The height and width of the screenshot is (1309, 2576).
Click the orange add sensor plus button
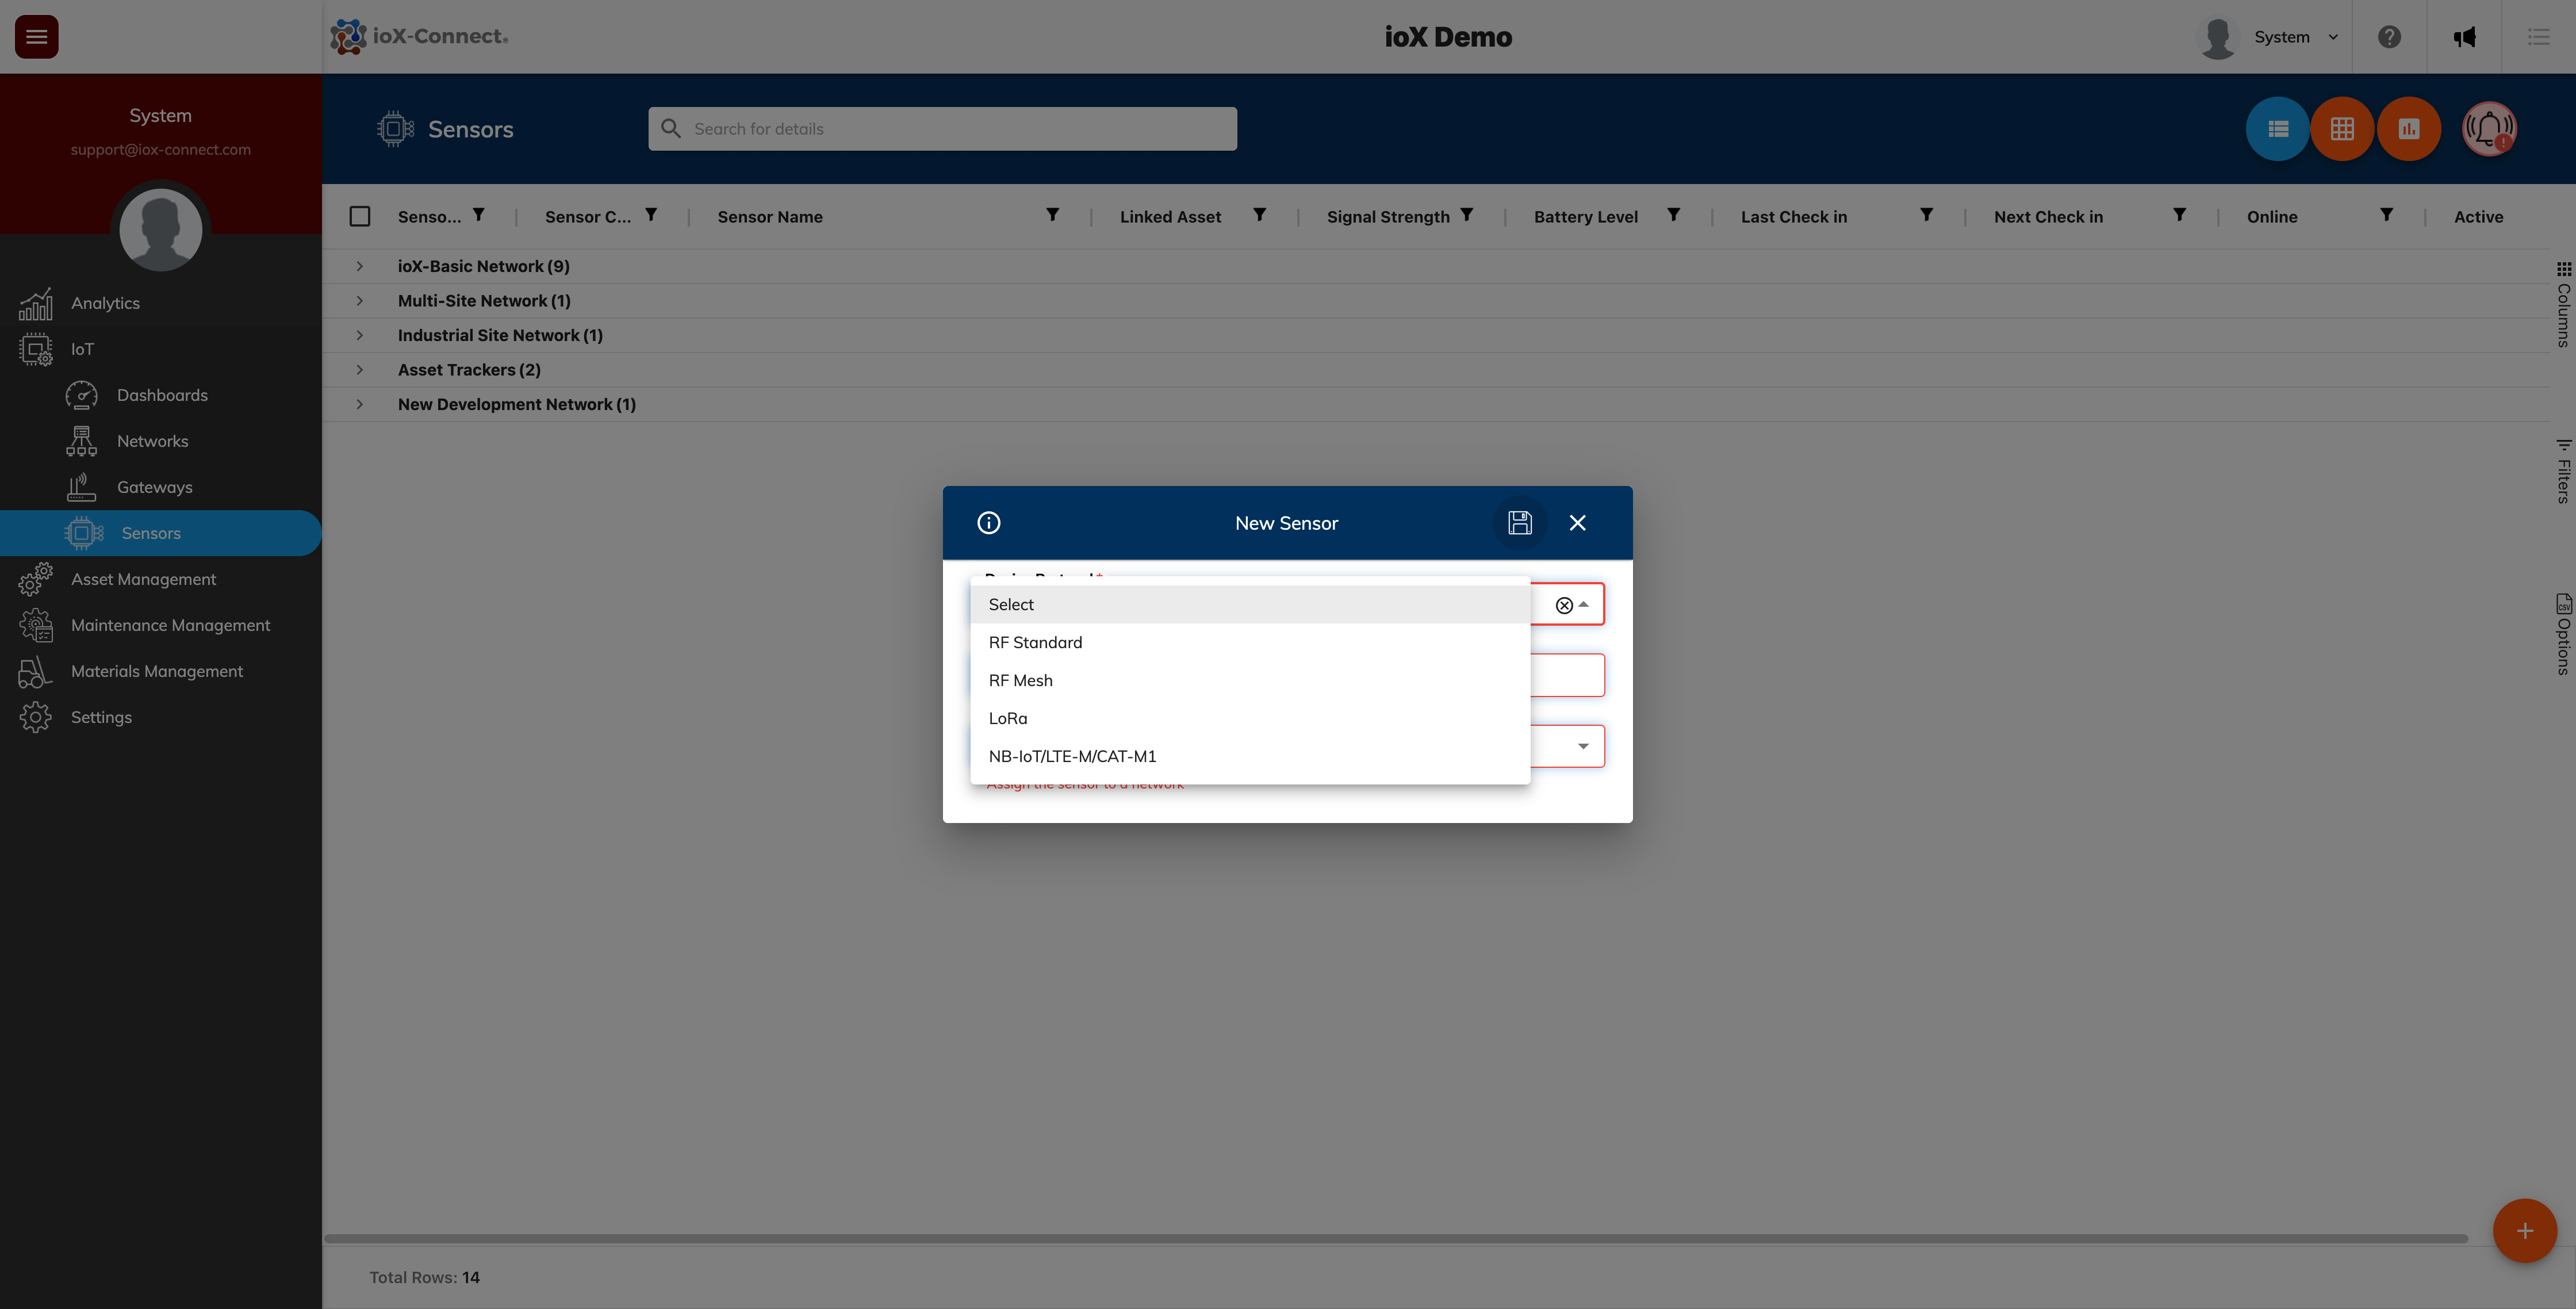point(2524,1231)
